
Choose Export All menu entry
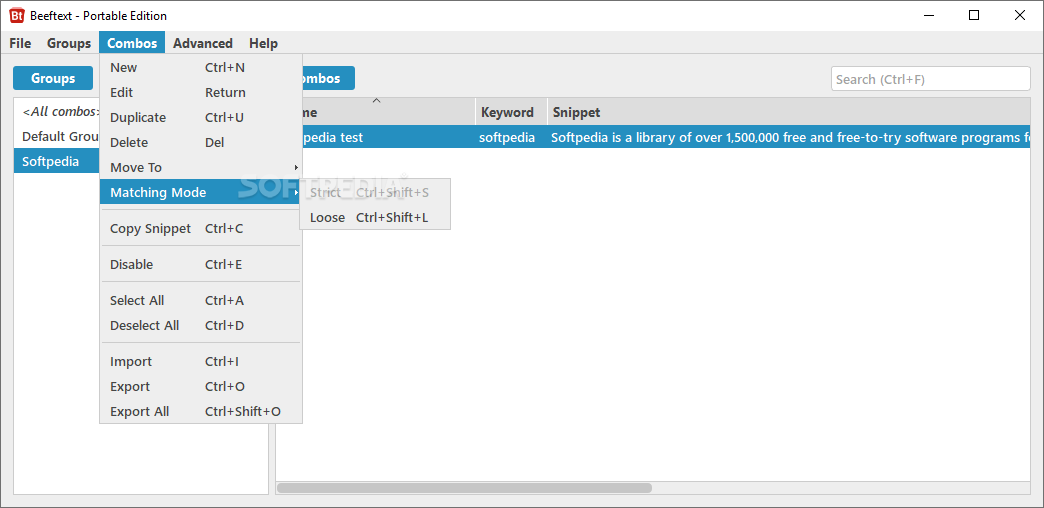coord(201,411)
